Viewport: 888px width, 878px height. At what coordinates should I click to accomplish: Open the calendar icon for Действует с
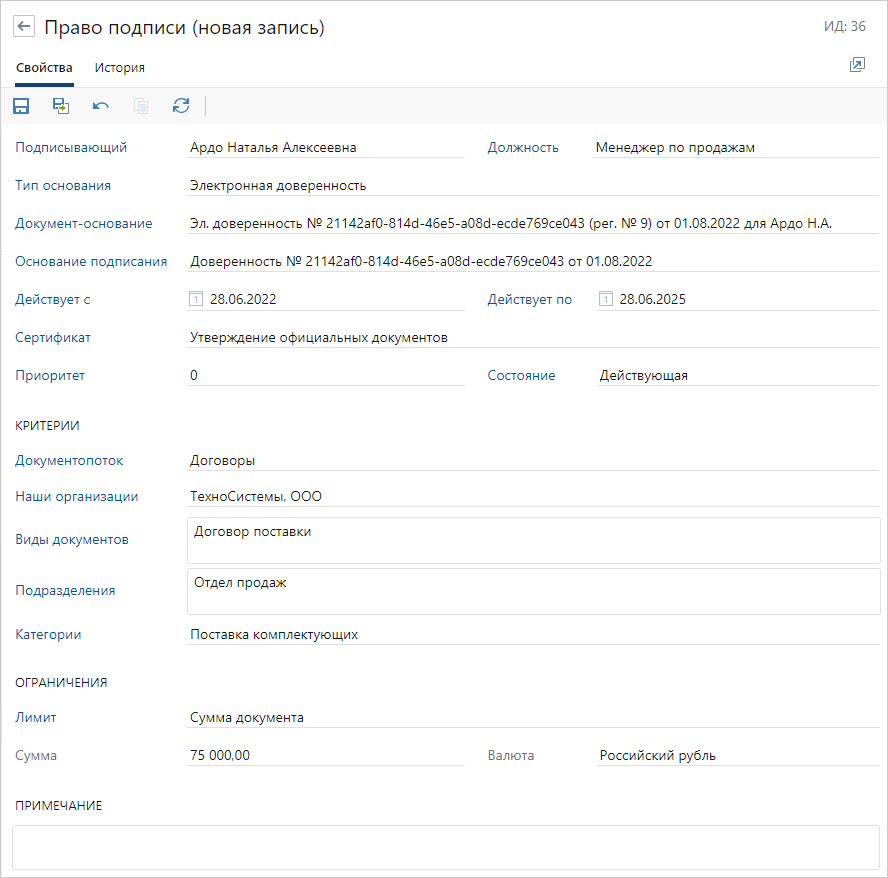click(196, 299)
